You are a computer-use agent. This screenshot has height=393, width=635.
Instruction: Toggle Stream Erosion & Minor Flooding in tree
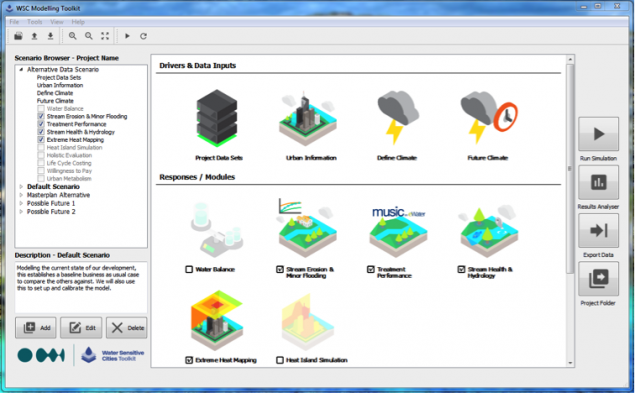[x=41, y=116]
